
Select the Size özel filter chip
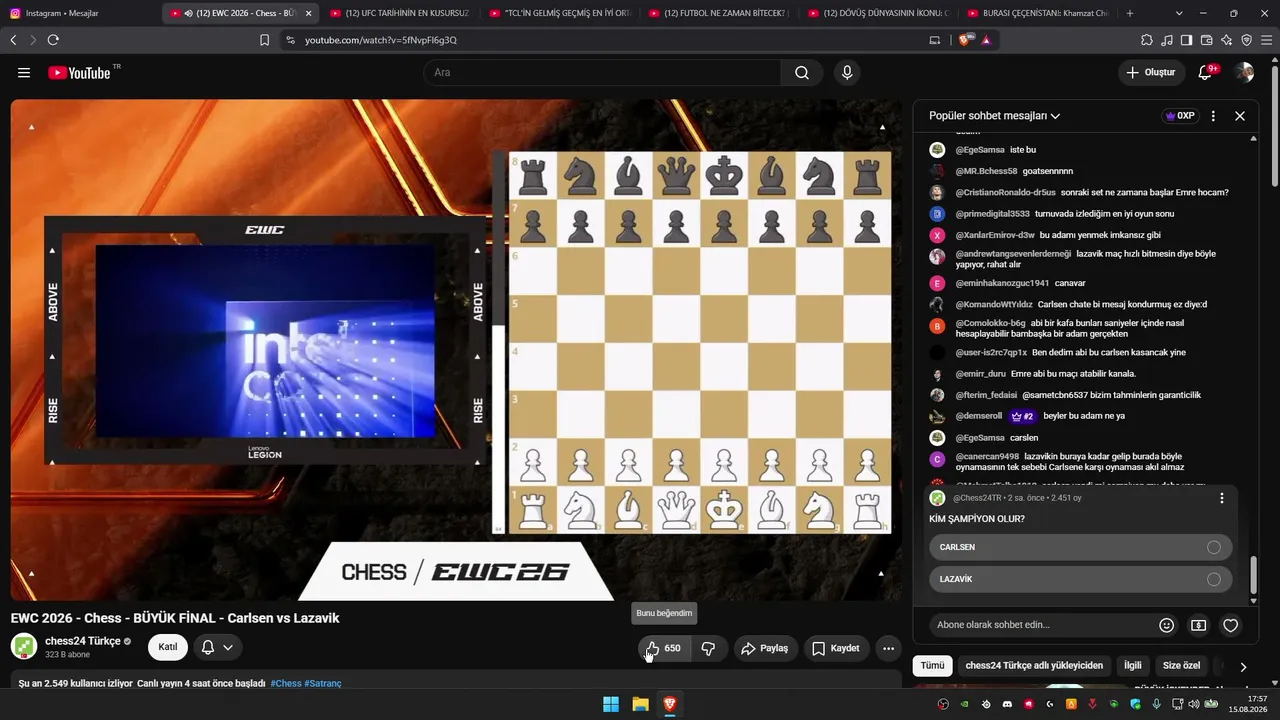[x=1181, y=665]
